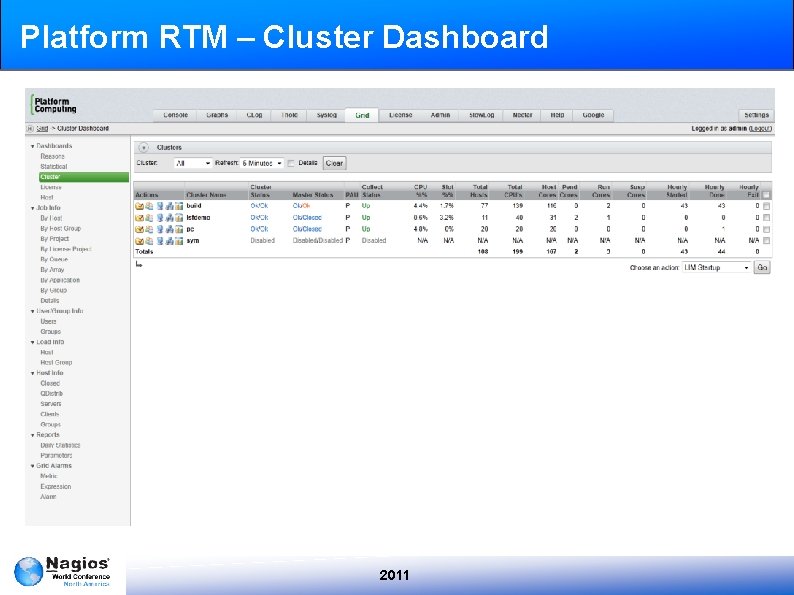Image resolution: width=794 pixels, height=595 pixels.
Task: Click the network icon in the build row
Action: (170, 206)
